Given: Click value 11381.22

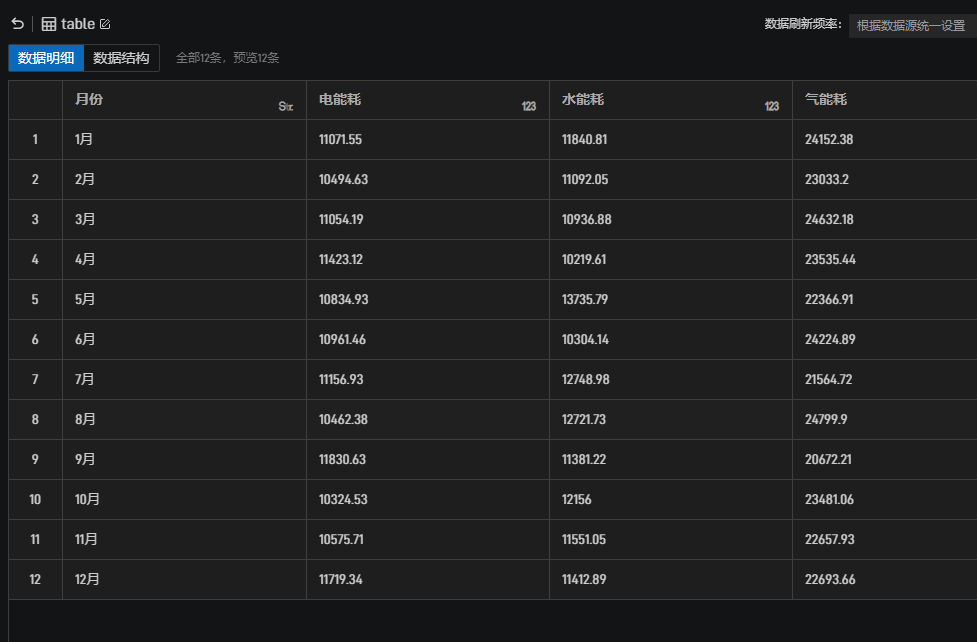Looking at the screenshot, I should point(584,459).
